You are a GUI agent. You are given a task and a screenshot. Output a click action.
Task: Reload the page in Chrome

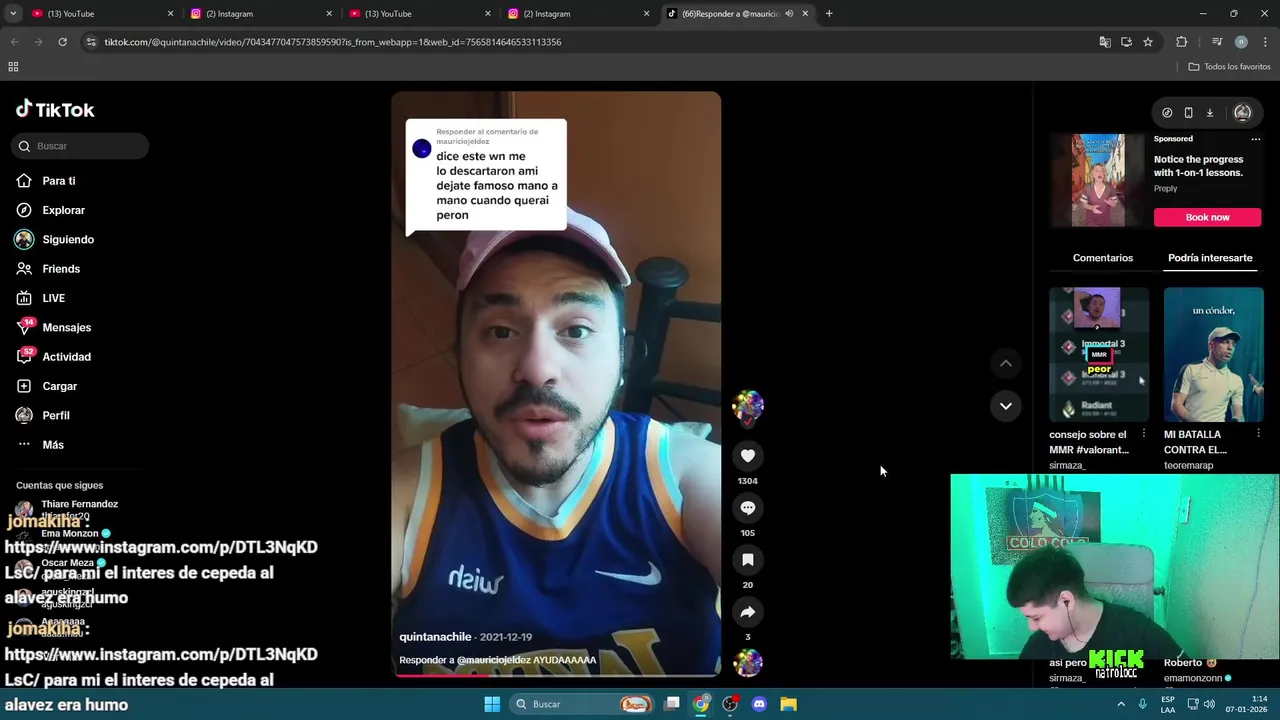[62, 42]
